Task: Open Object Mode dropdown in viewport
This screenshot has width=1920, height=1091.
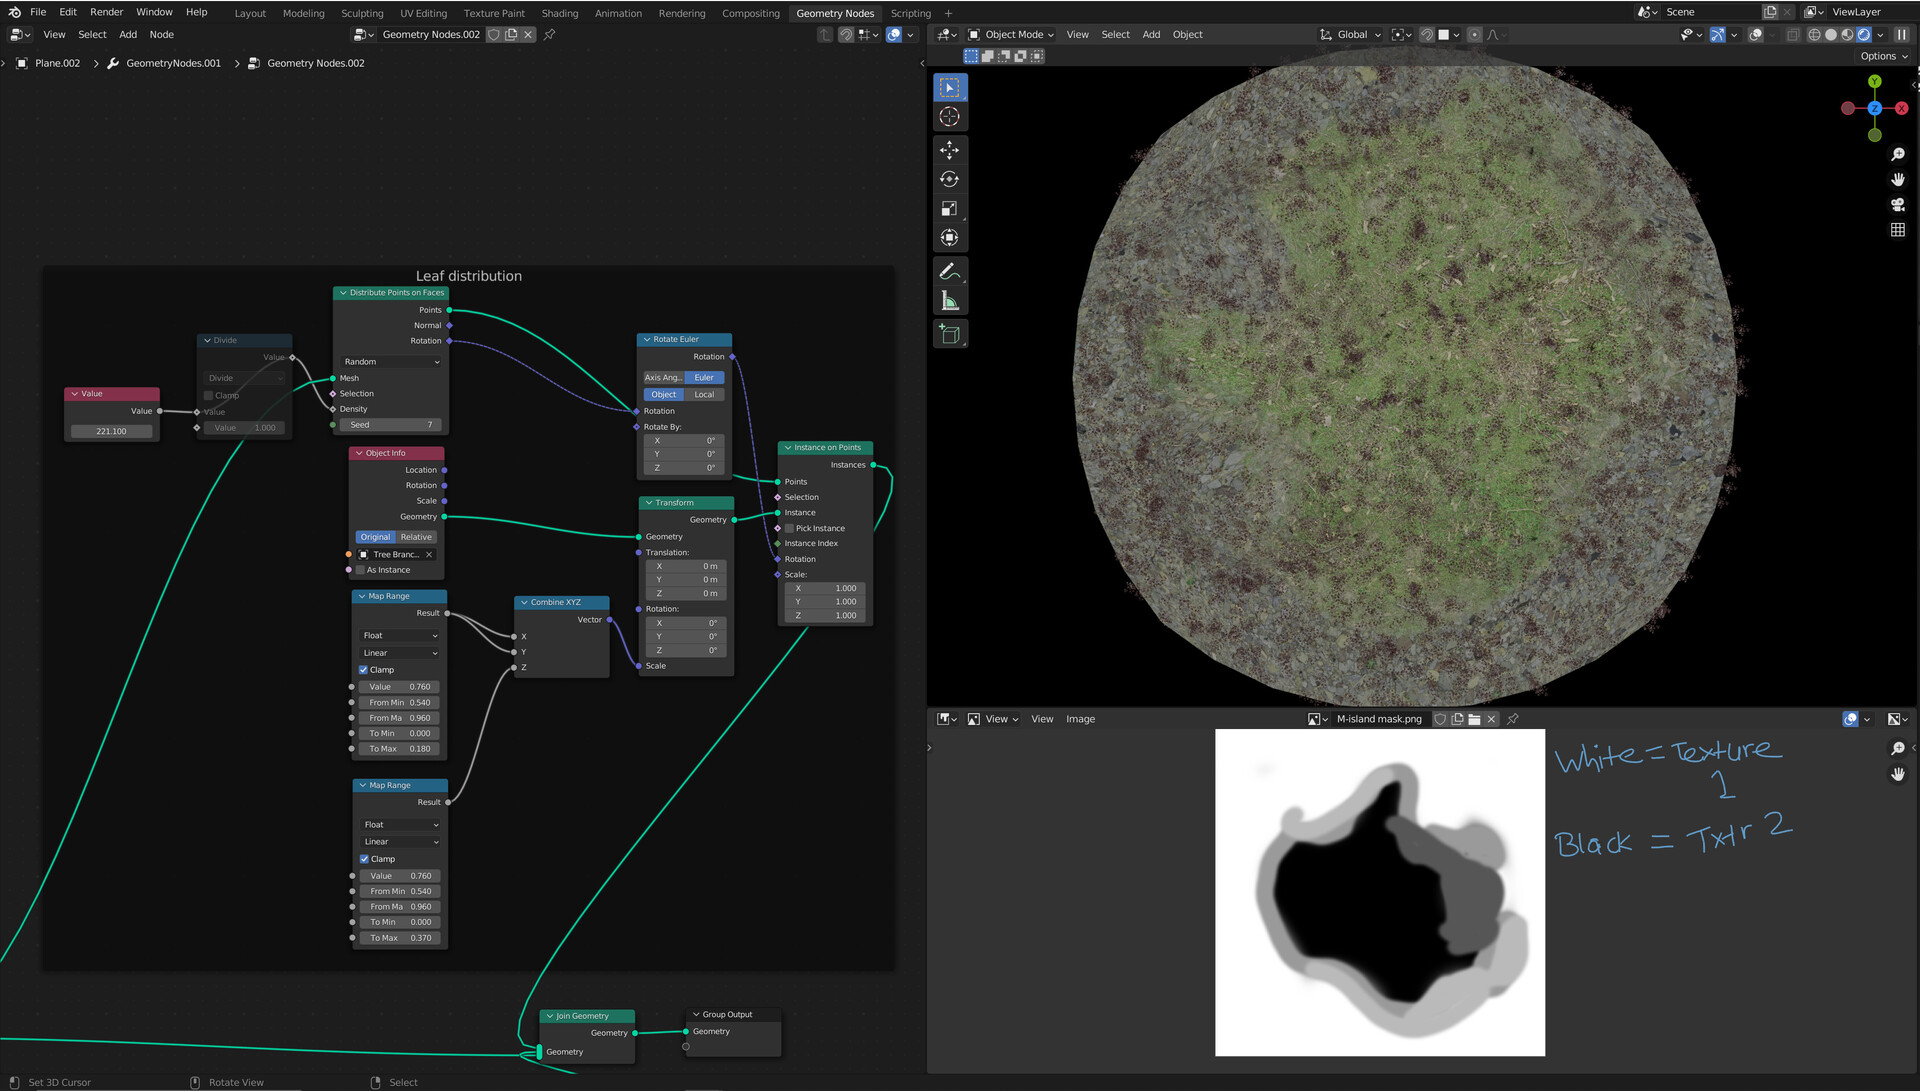Action: (x=1012, y=35)
